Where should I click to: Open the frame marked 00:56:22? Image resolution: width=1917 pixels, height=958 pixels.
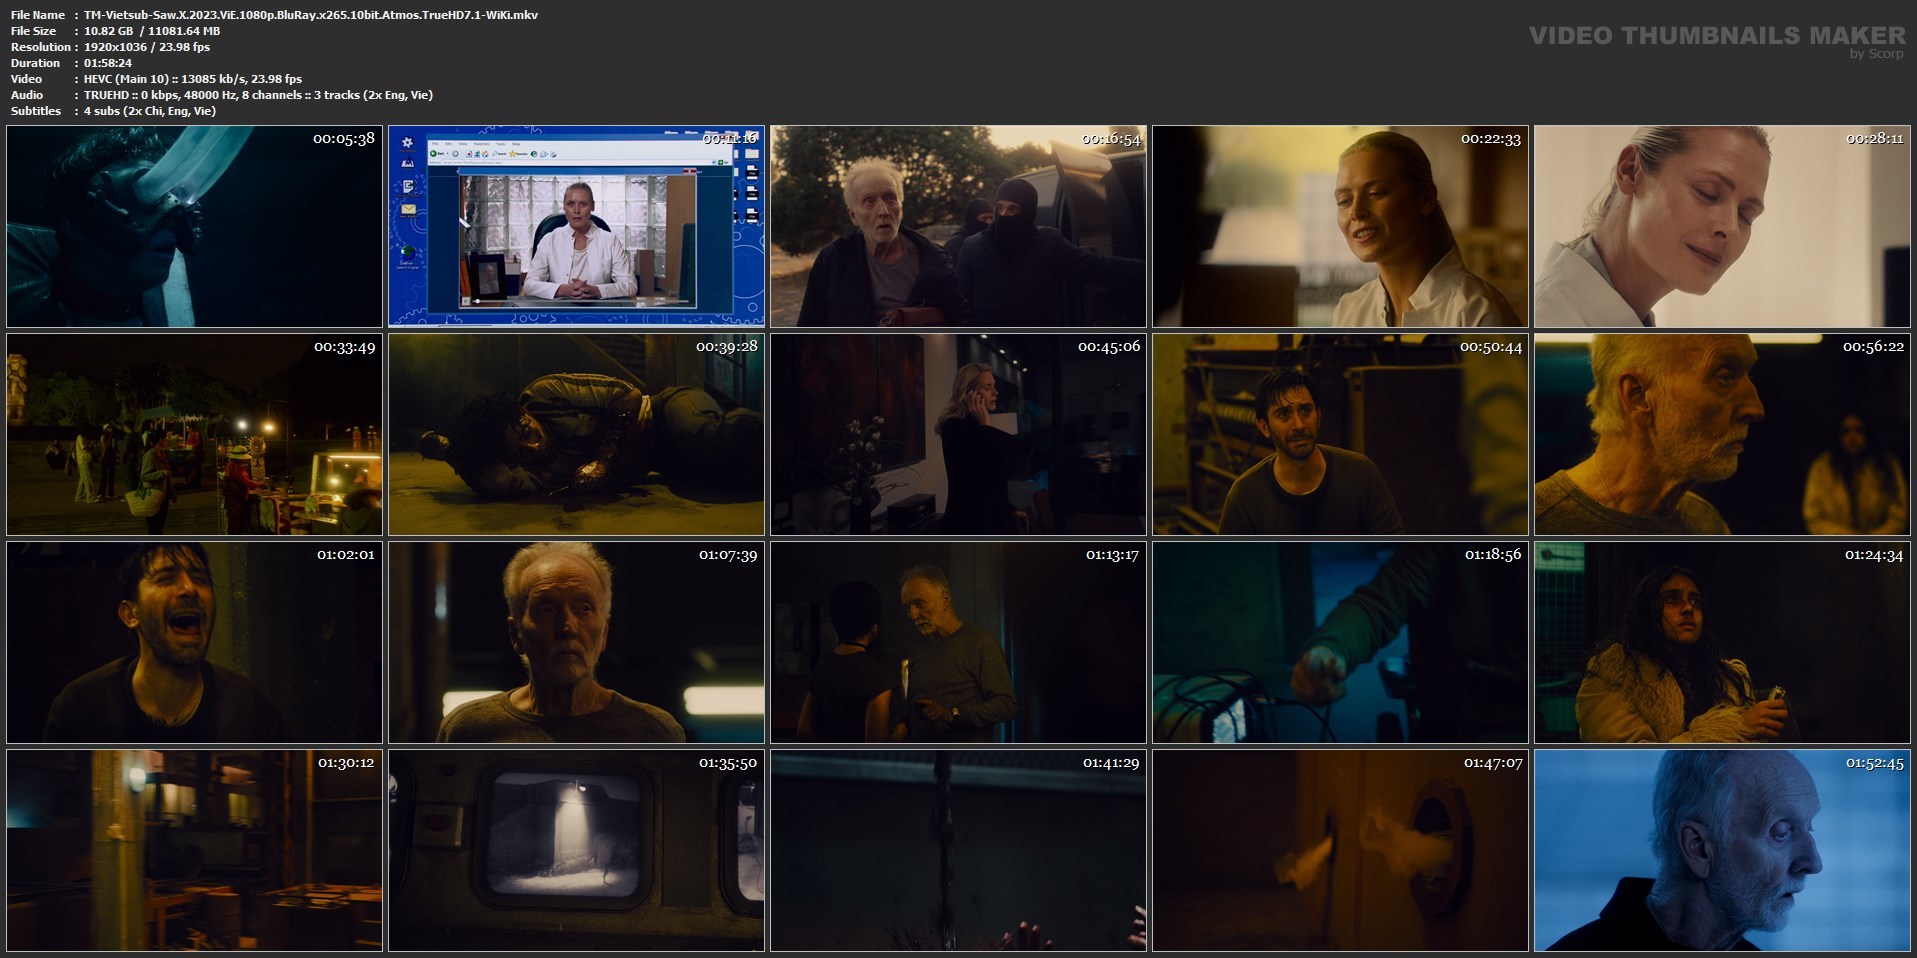[x=1722, y=434]
